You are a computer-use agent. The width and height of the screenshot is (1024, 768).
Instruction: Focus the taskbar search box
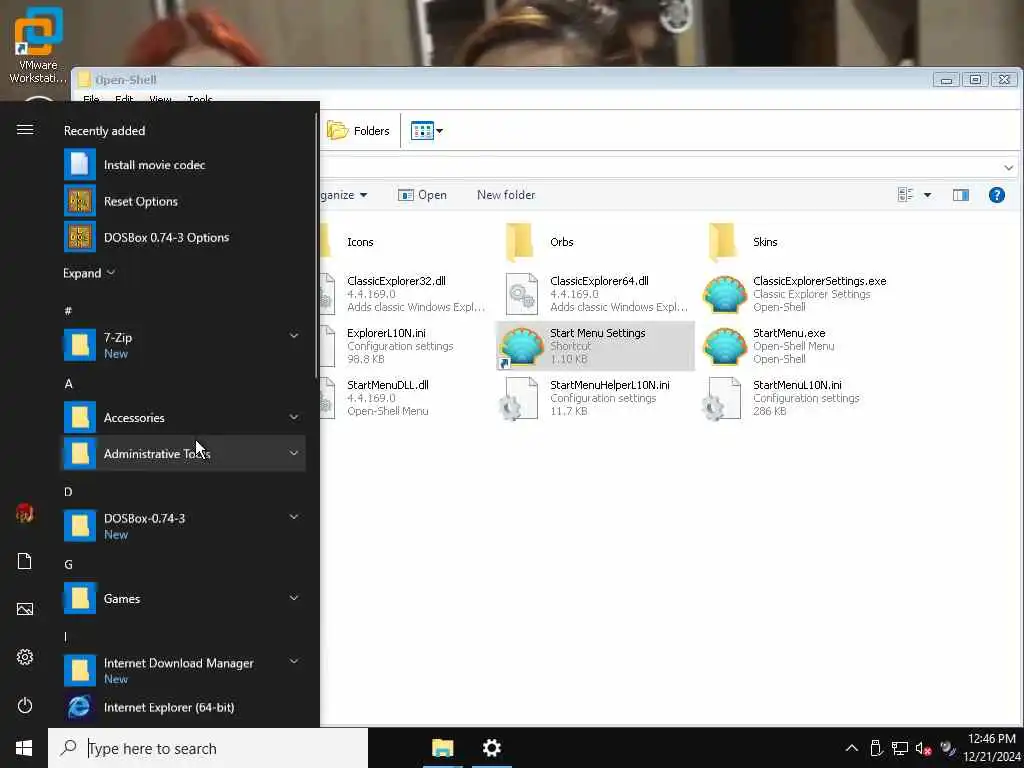[208, 748]
